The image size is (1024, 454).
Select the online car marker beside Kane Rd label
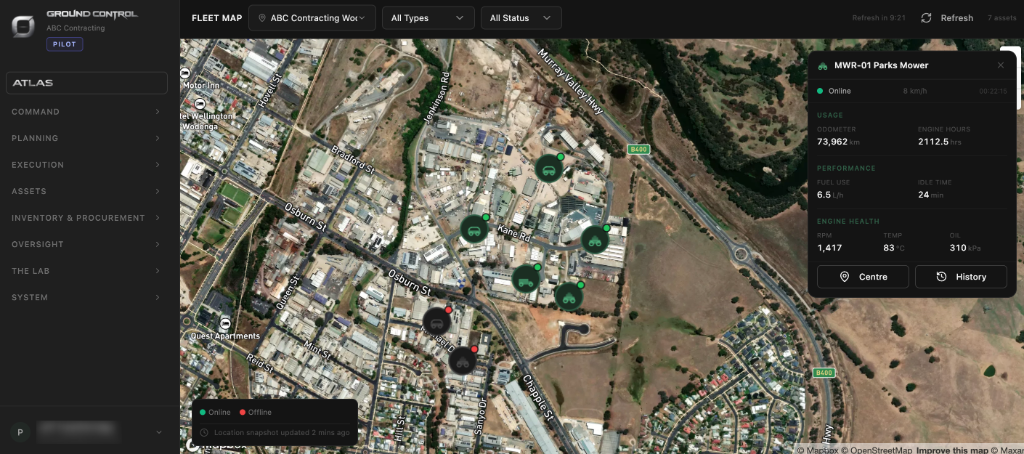(x=474, y=229)
